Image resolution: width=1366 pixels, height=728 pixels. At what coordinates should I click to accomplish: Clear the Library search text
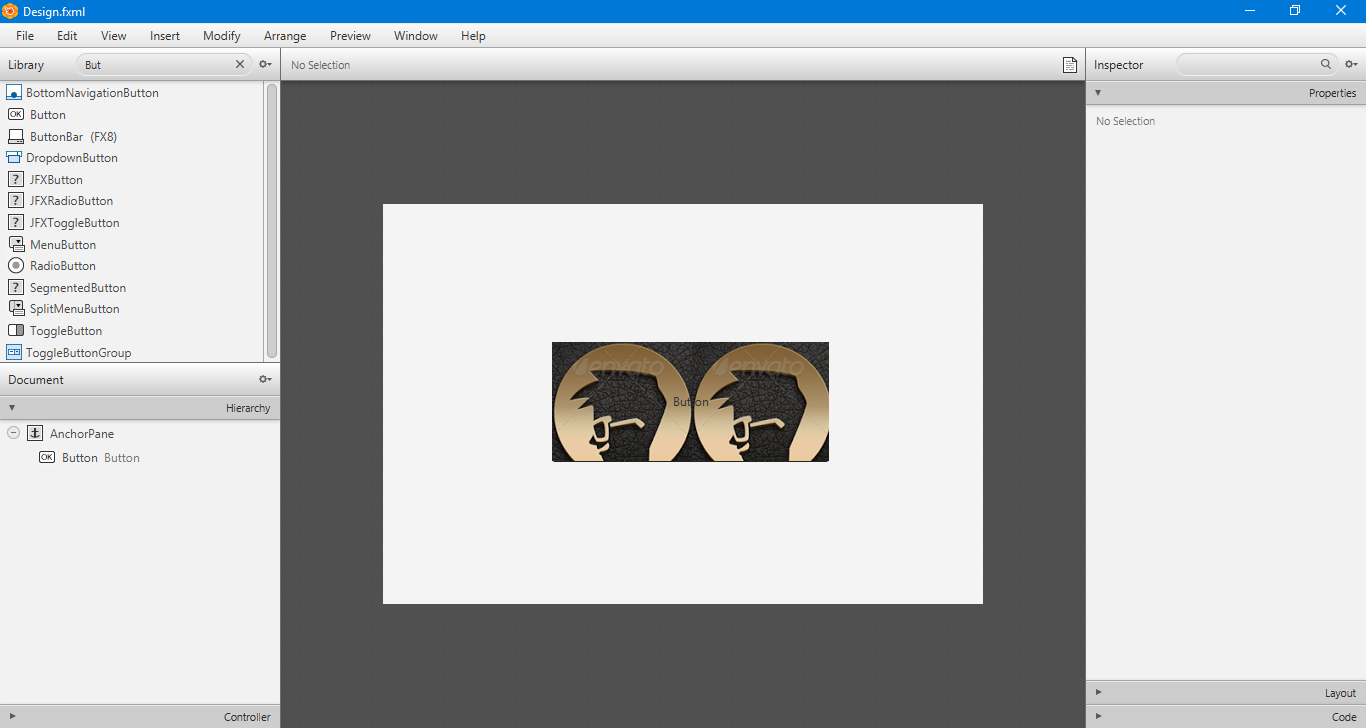pyautogui.click(x=240, y=64)
